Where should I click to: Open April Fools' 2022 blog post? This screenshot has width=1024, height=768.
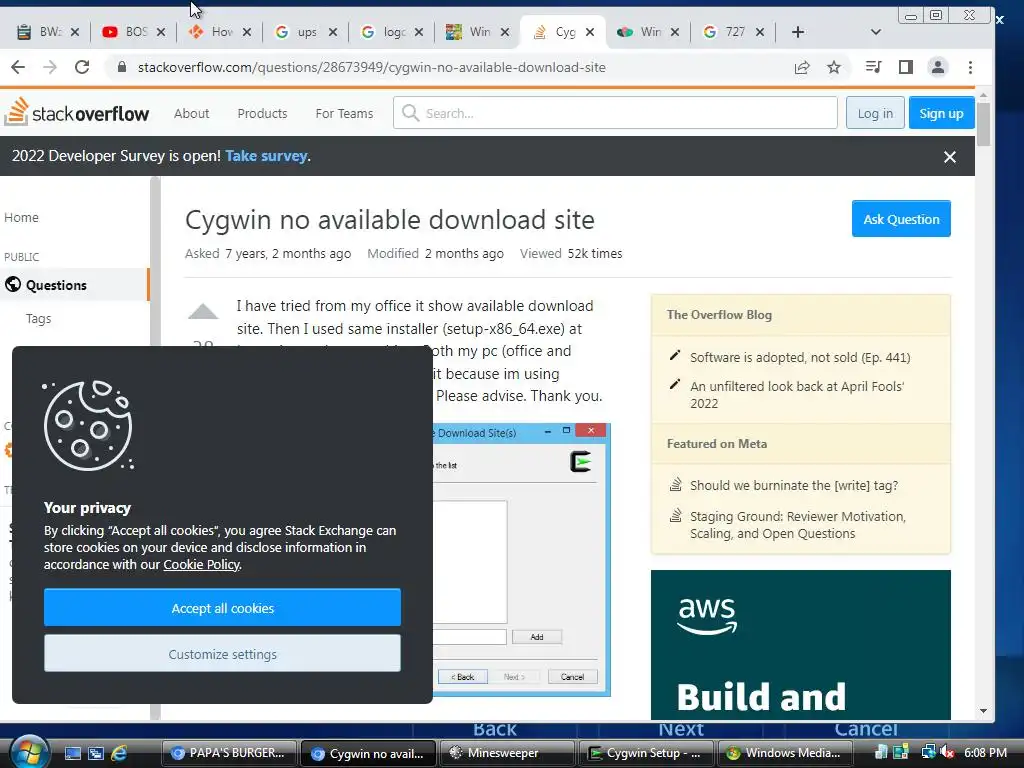[x=797, y=394]
